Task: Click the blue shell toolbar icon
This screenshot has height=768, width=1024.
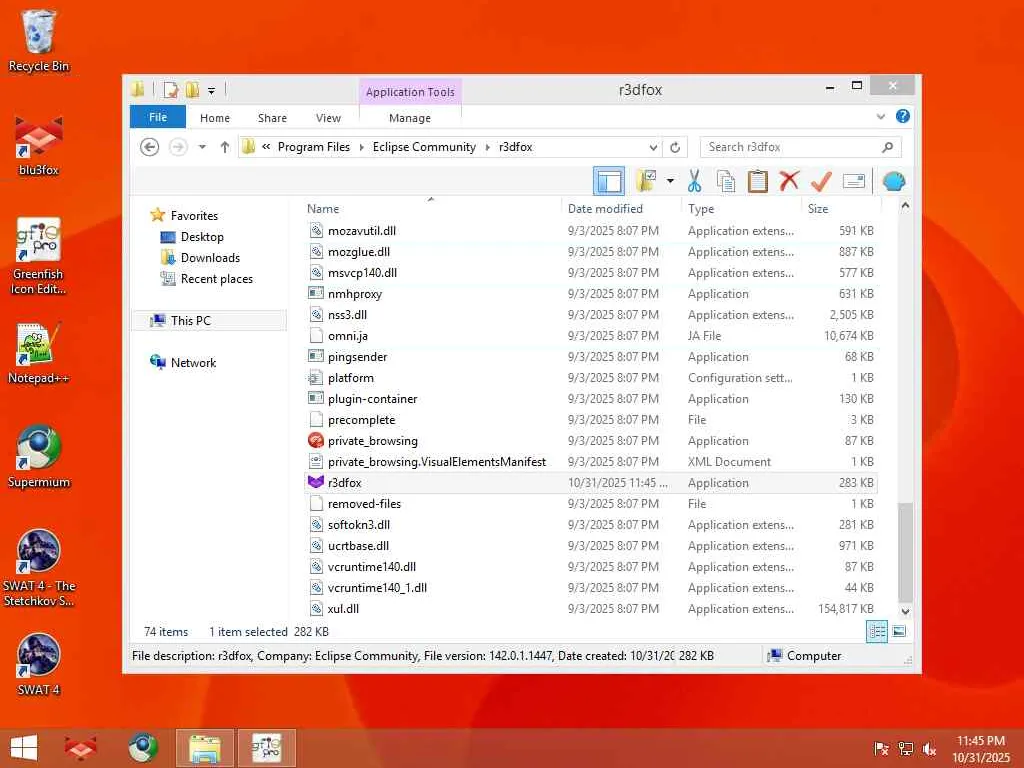Action: (x=893, y=181)
